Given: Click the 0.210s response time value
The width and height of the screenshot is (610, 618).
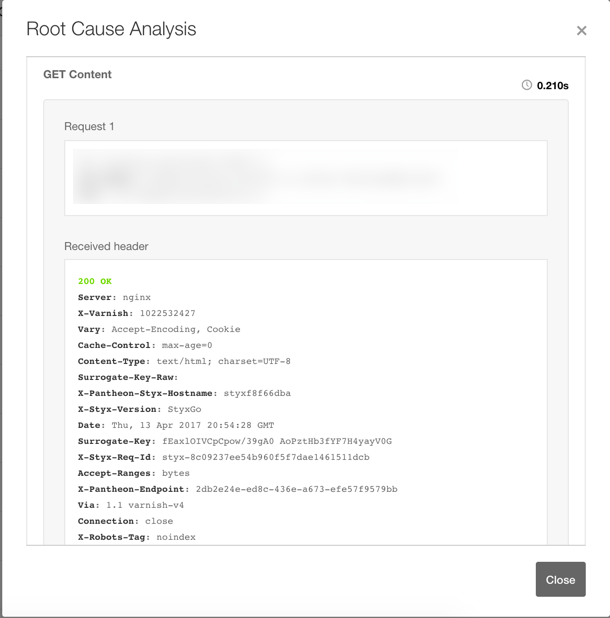Looking at the screenshot, I should tap(552, 86).
